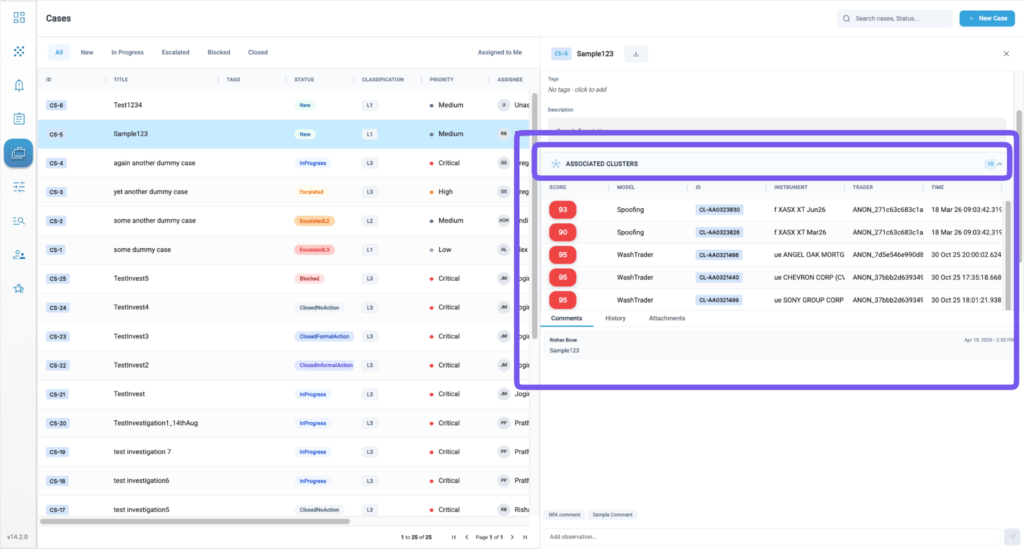
Task: Click the New Case button
Action: coord(987,18)
